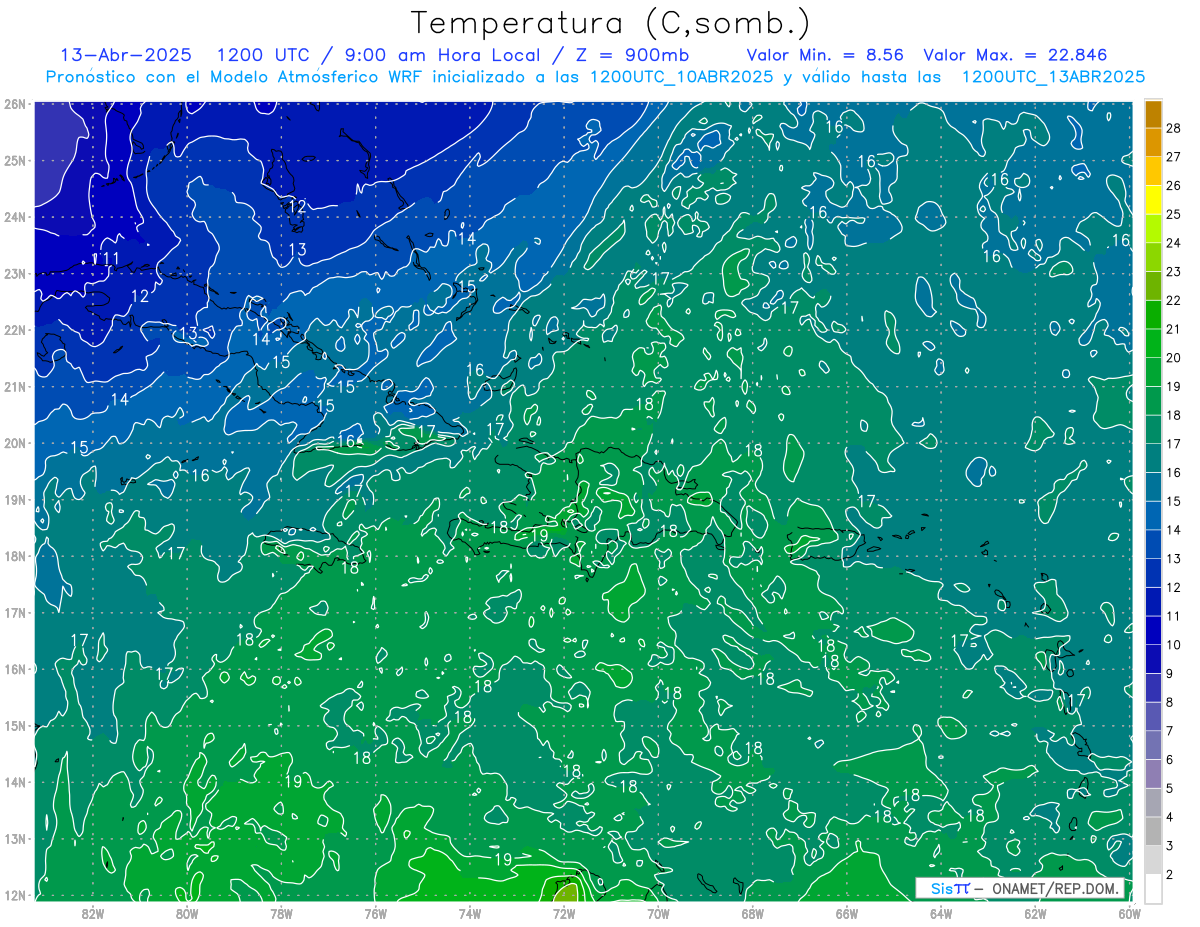
Task: Click the '16N' latitude label
Action: [x=14, y=669]
